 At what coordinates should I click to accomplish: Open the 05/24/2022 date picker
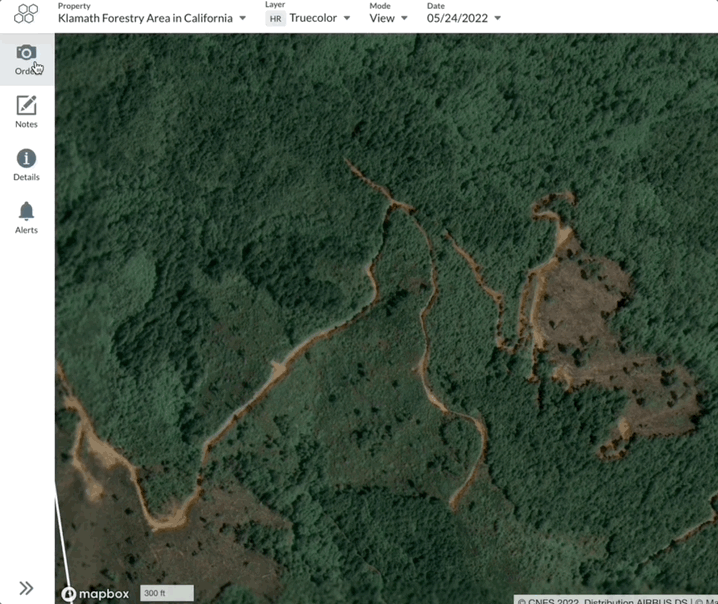click(x=464, y=19)
